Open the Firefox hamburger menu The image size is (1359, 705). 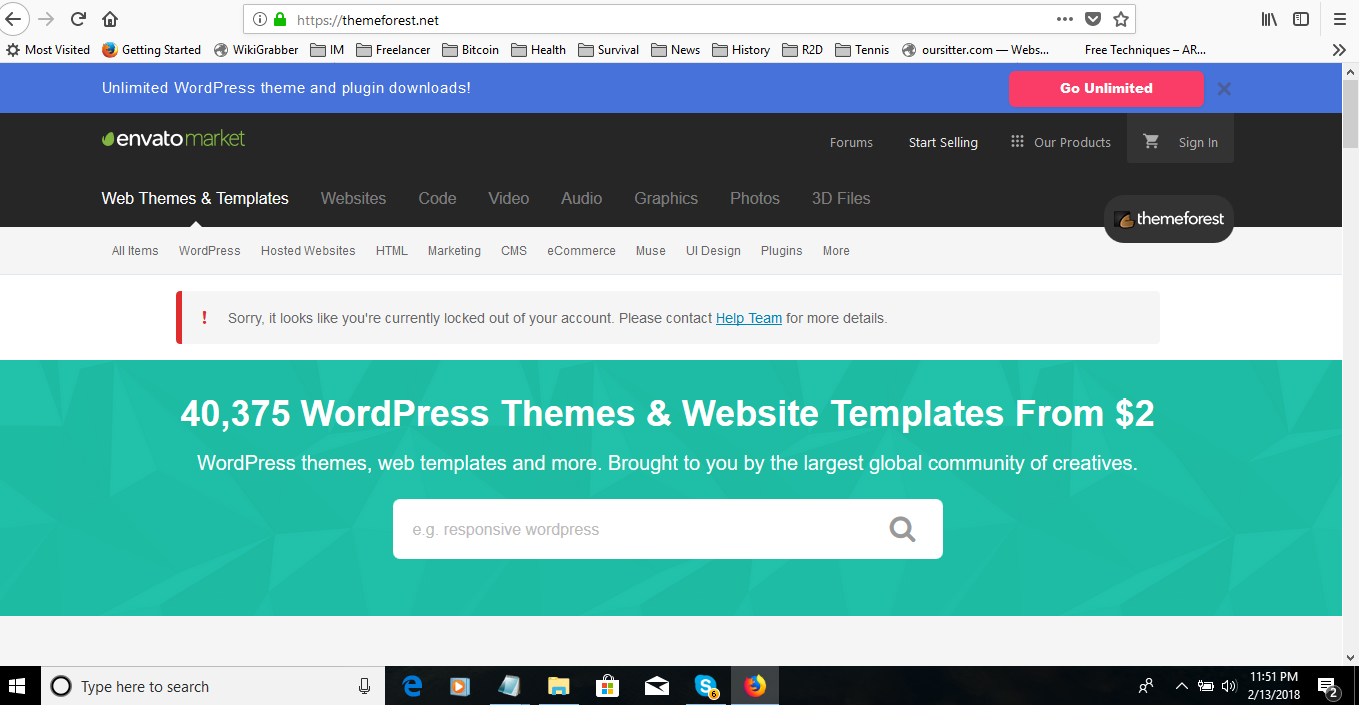click(x=1340, y=19)
